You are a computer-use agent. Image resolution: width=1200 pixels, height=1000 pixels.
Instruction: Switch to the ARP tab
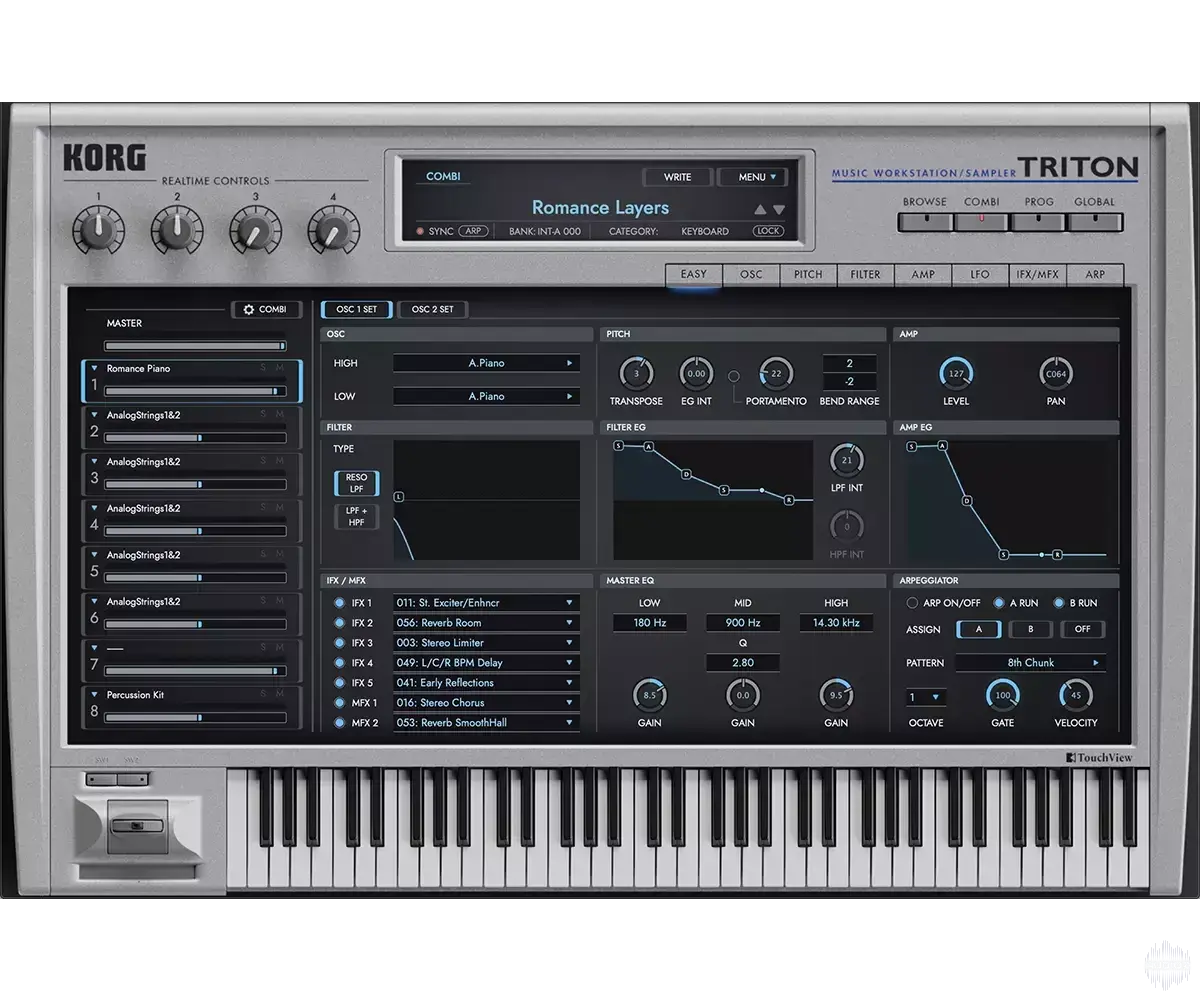(1096, 274)
